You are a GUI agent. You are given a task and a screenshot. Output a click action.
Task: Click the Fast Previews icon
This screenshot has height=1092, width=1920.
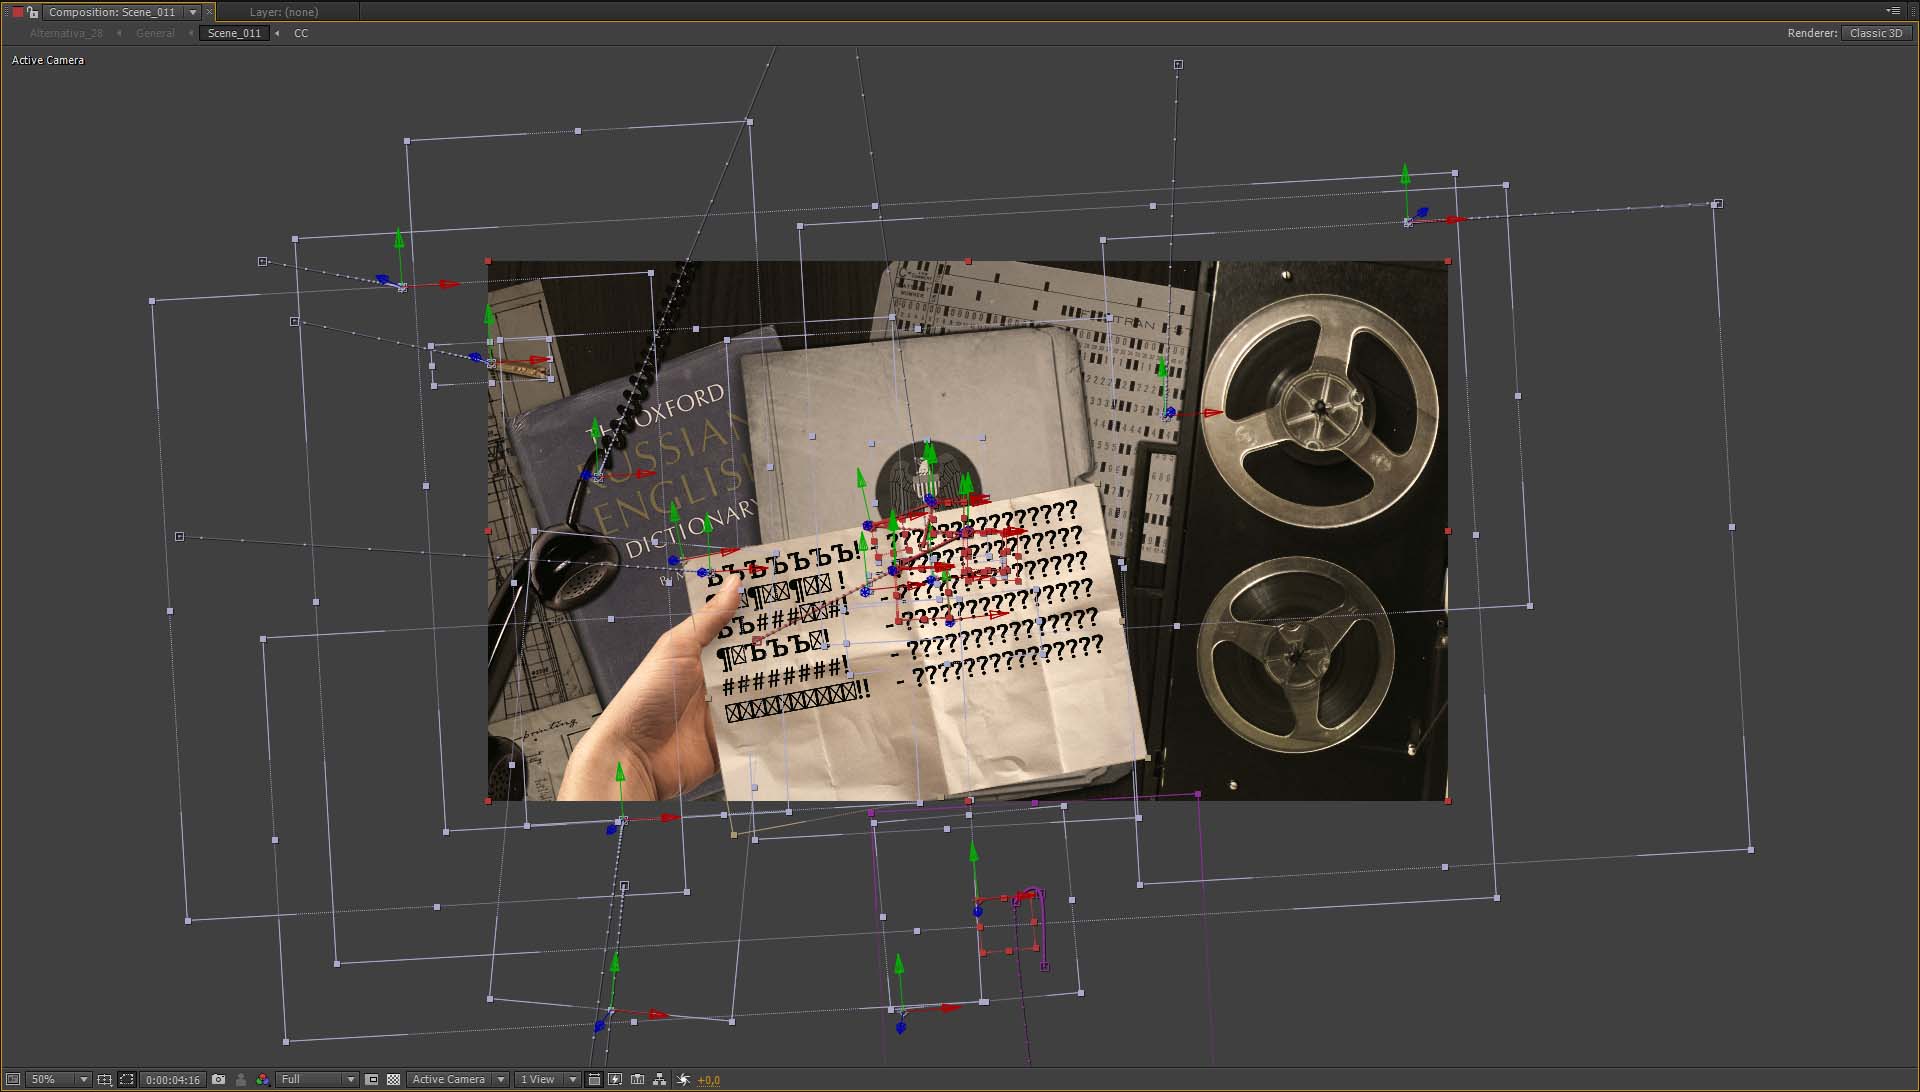(x=615, y=1079)
